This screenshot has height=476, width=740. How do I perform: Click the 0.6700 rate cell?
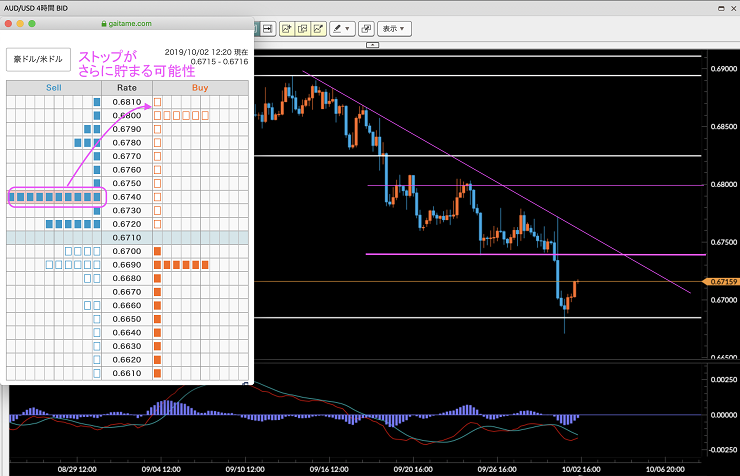tap(127, 251)
